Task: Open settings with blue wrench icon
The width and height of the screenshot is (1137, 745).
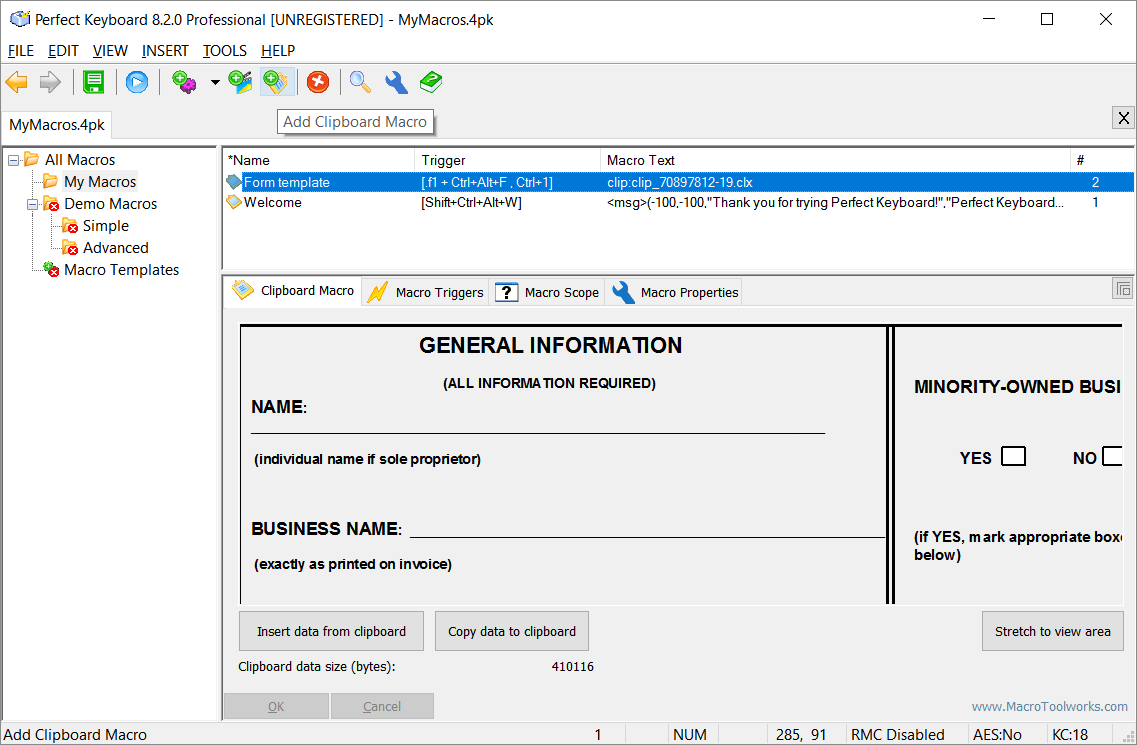Action: click(x=396, y=82)
